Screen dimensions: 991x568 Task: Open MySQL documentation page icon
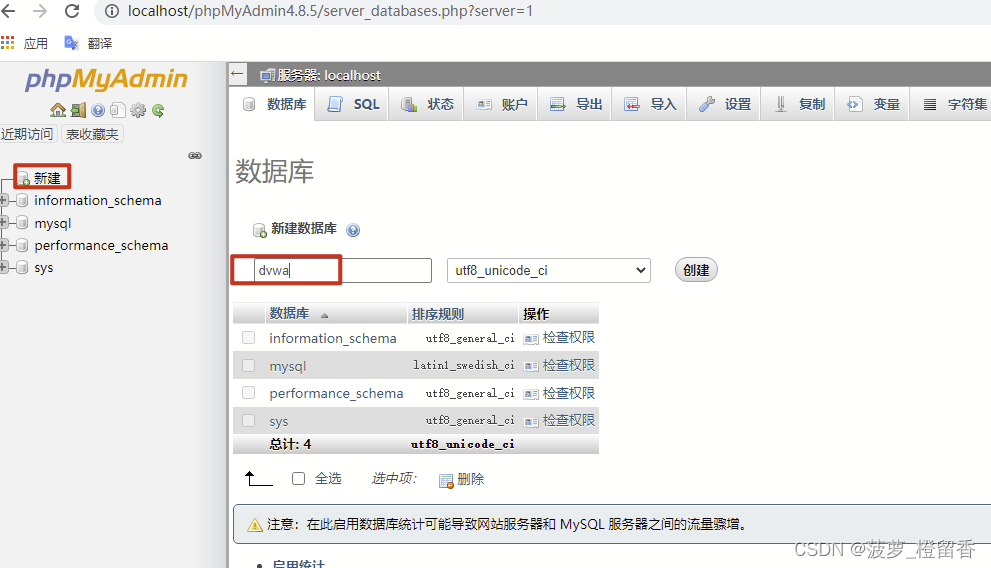point(118,111)
